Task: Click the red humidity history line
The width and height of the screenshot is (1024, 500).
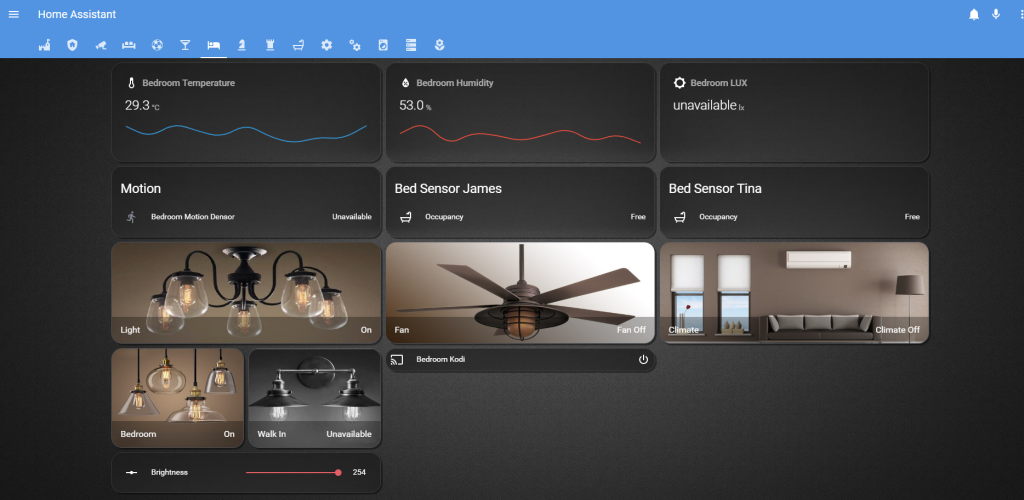Action: [x=520, y=134]
